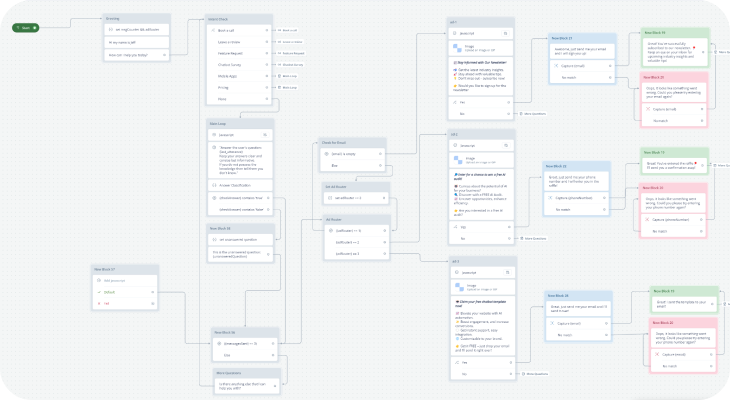
Task: Follow More Questions go-to beside ad-1 No
Action: point(533,114)
